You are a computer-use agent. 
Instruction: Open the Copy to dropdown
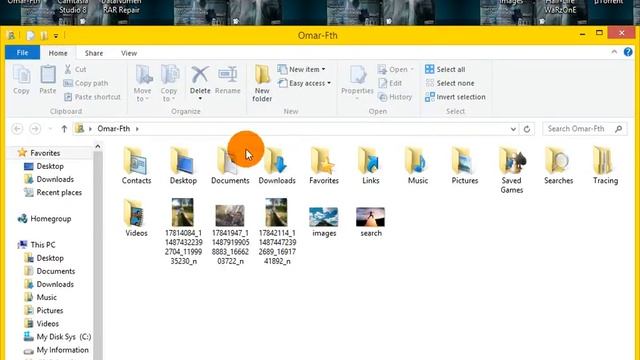point(169,83)
